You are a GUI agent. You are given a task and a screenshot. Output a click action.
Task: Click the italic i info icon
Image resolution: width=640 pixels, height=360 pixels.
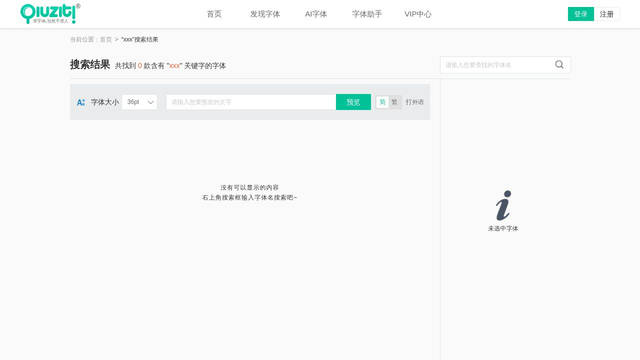[503, 205]
